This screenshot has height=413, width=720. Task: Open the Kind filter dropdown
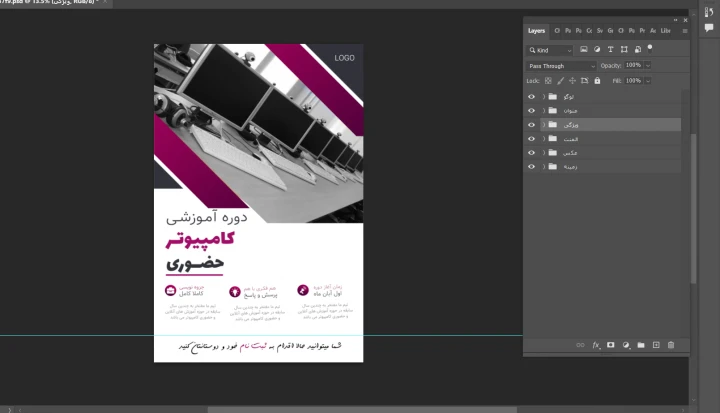tap(550, 49)
